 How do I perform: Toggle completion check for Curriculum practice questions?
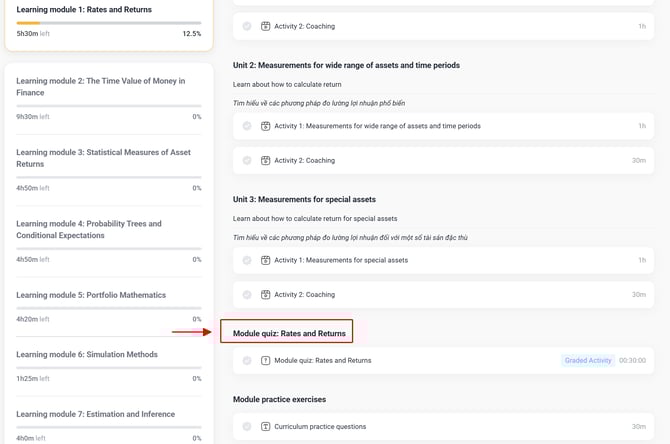247,426
